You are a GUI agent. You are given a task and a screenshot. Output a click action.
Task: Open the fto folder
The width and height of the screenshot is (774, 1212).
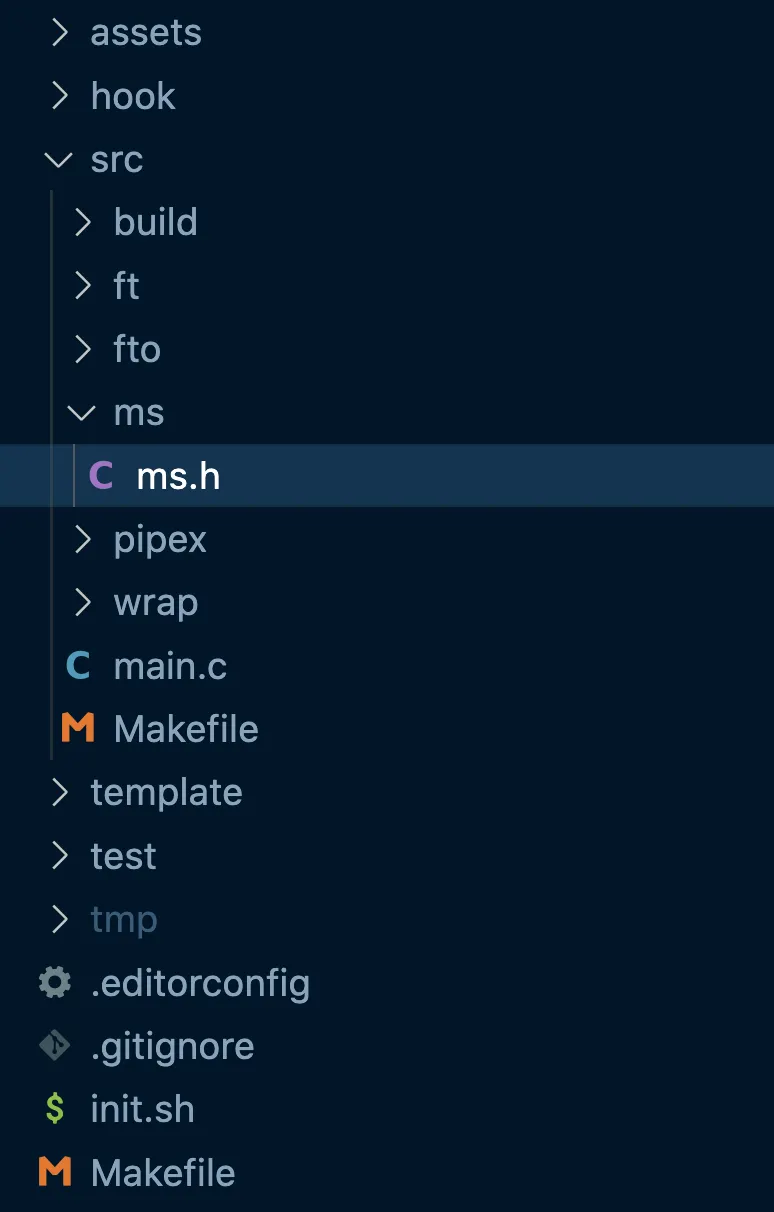click(136, 349)
